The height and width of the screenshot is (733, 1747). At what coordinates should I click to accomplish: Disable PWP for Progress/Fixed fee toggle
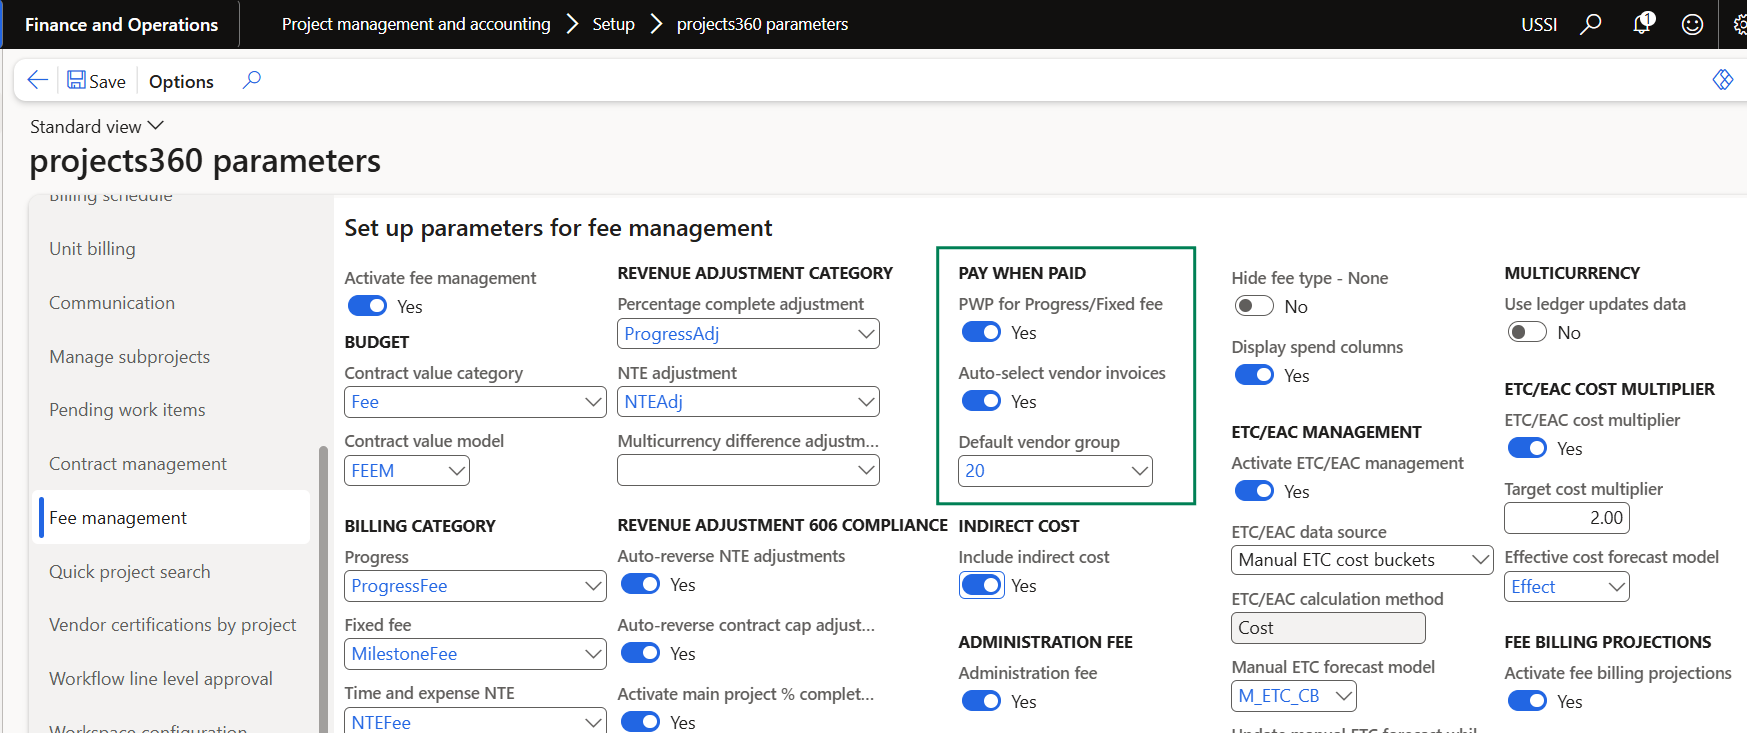point(981,332)
